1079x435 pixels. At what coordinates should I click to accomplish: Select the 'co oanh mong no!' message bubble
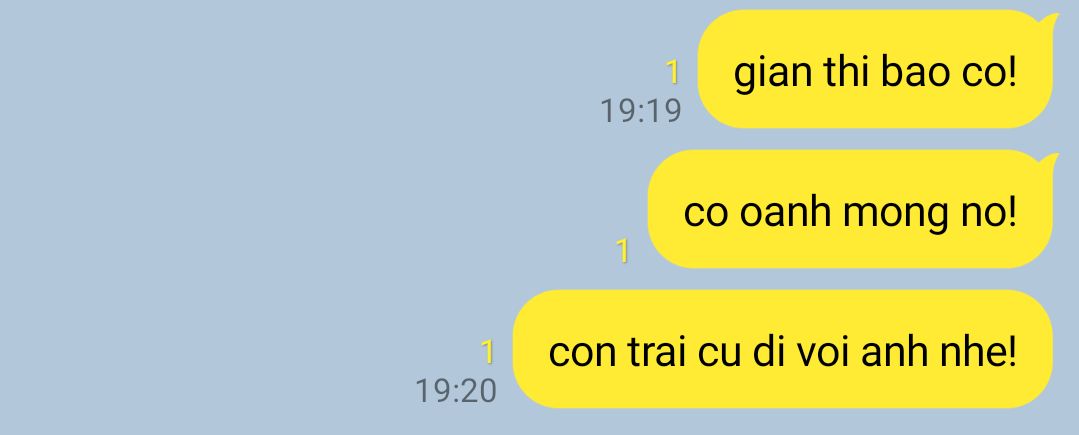click(851, 209)
